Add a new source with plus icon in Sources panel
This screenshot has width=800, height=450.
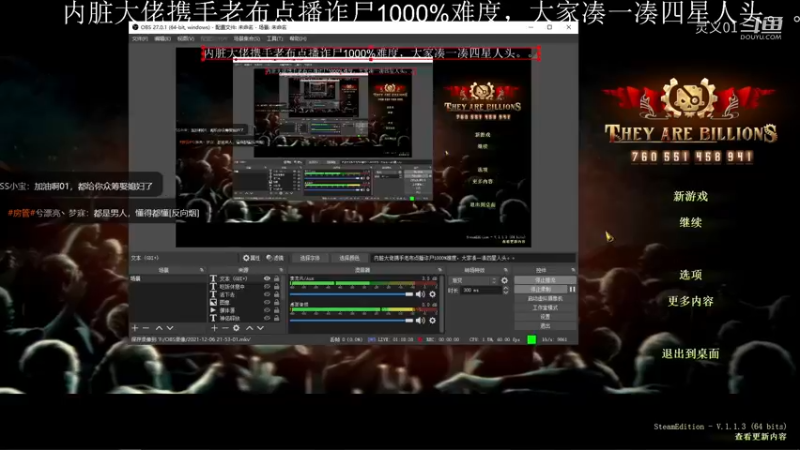[x=214, y=328]
